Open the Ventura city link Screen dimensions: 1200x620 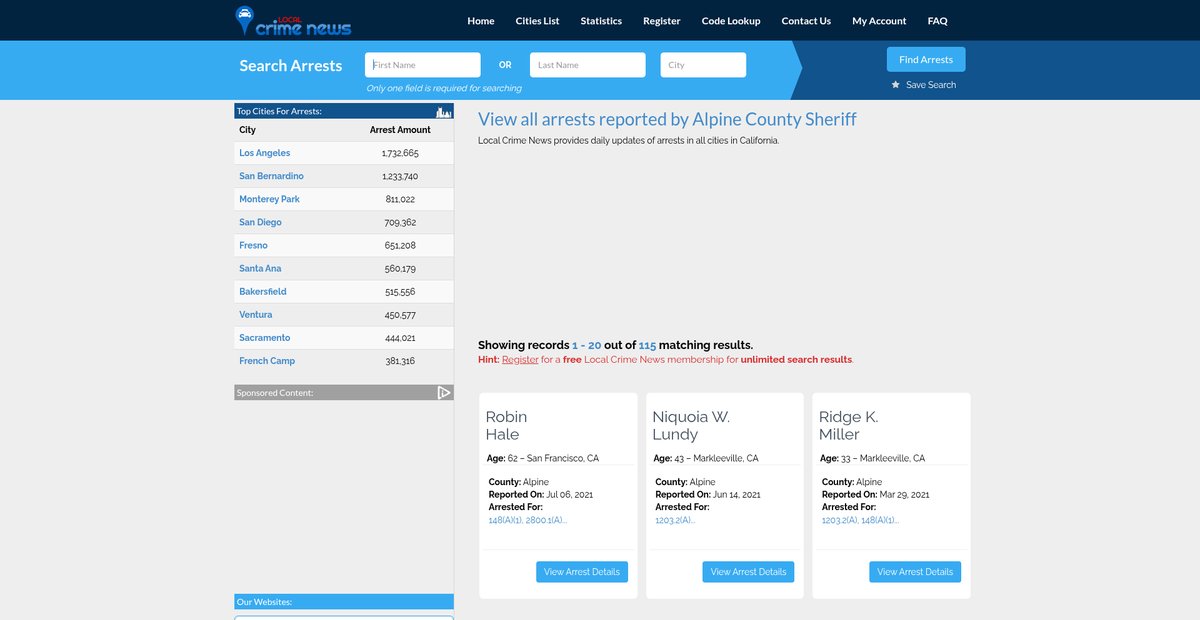point(256,314)
